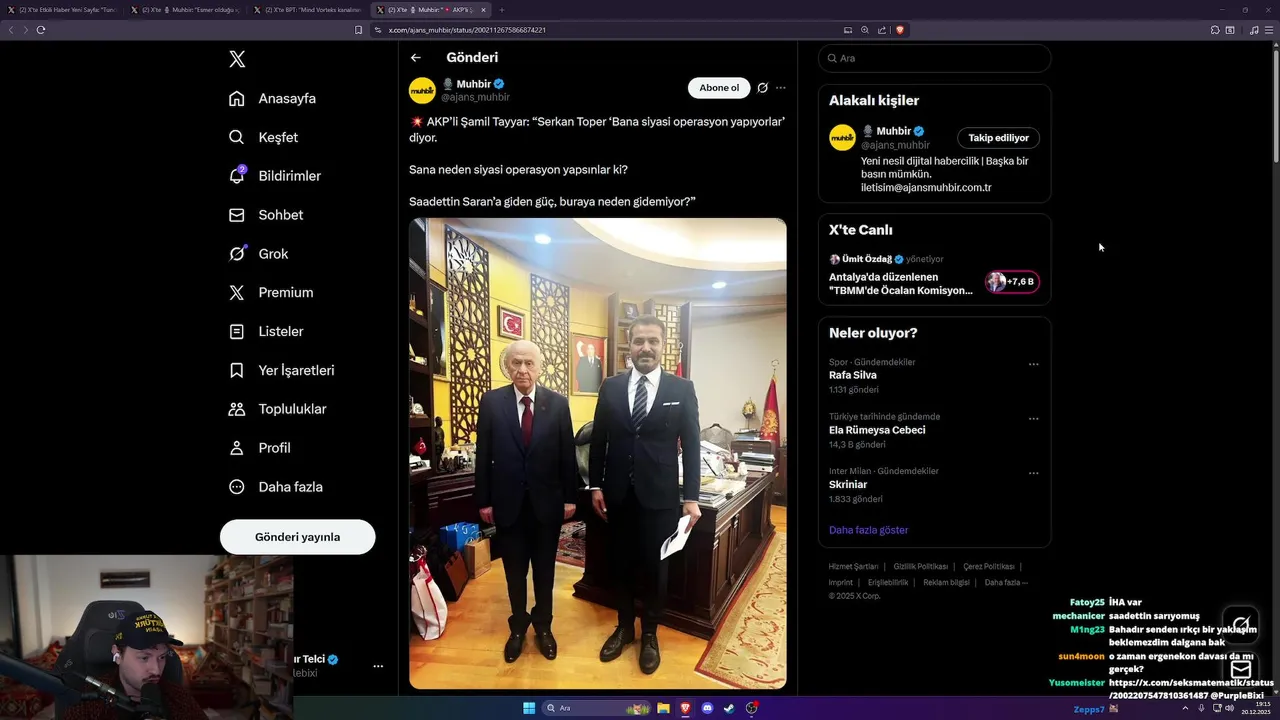Go to Anasayfa in the sidebar

pos(272,98)
